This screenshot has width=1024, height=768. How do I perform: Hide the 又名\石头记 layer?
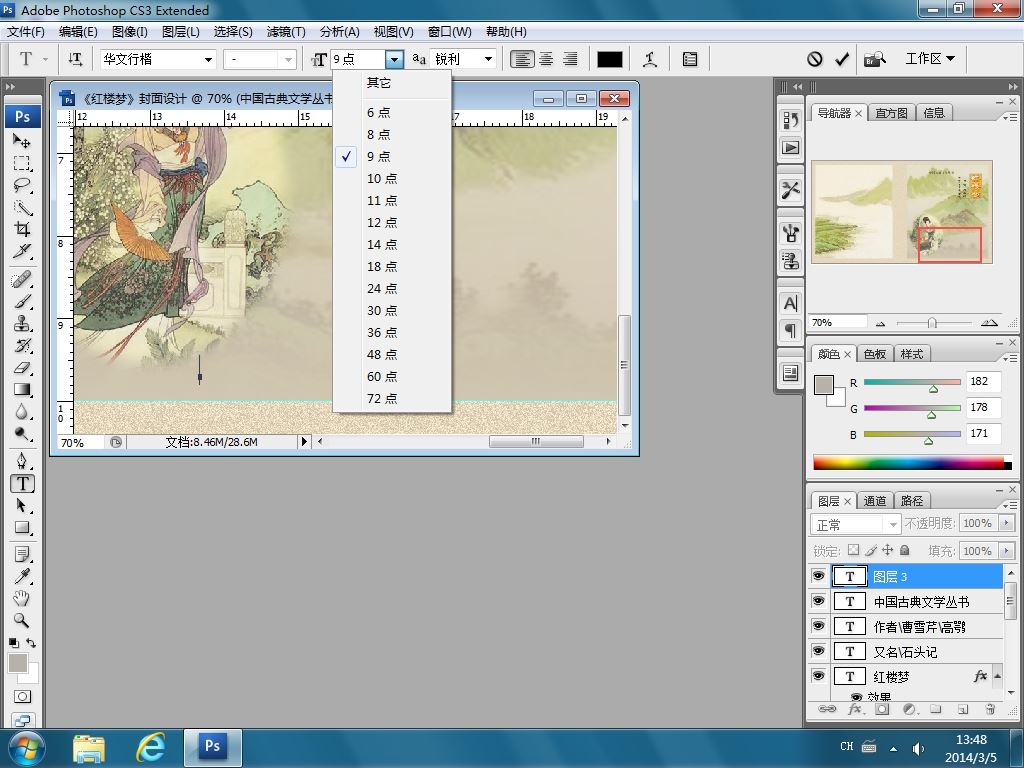[x=818, y=651]
